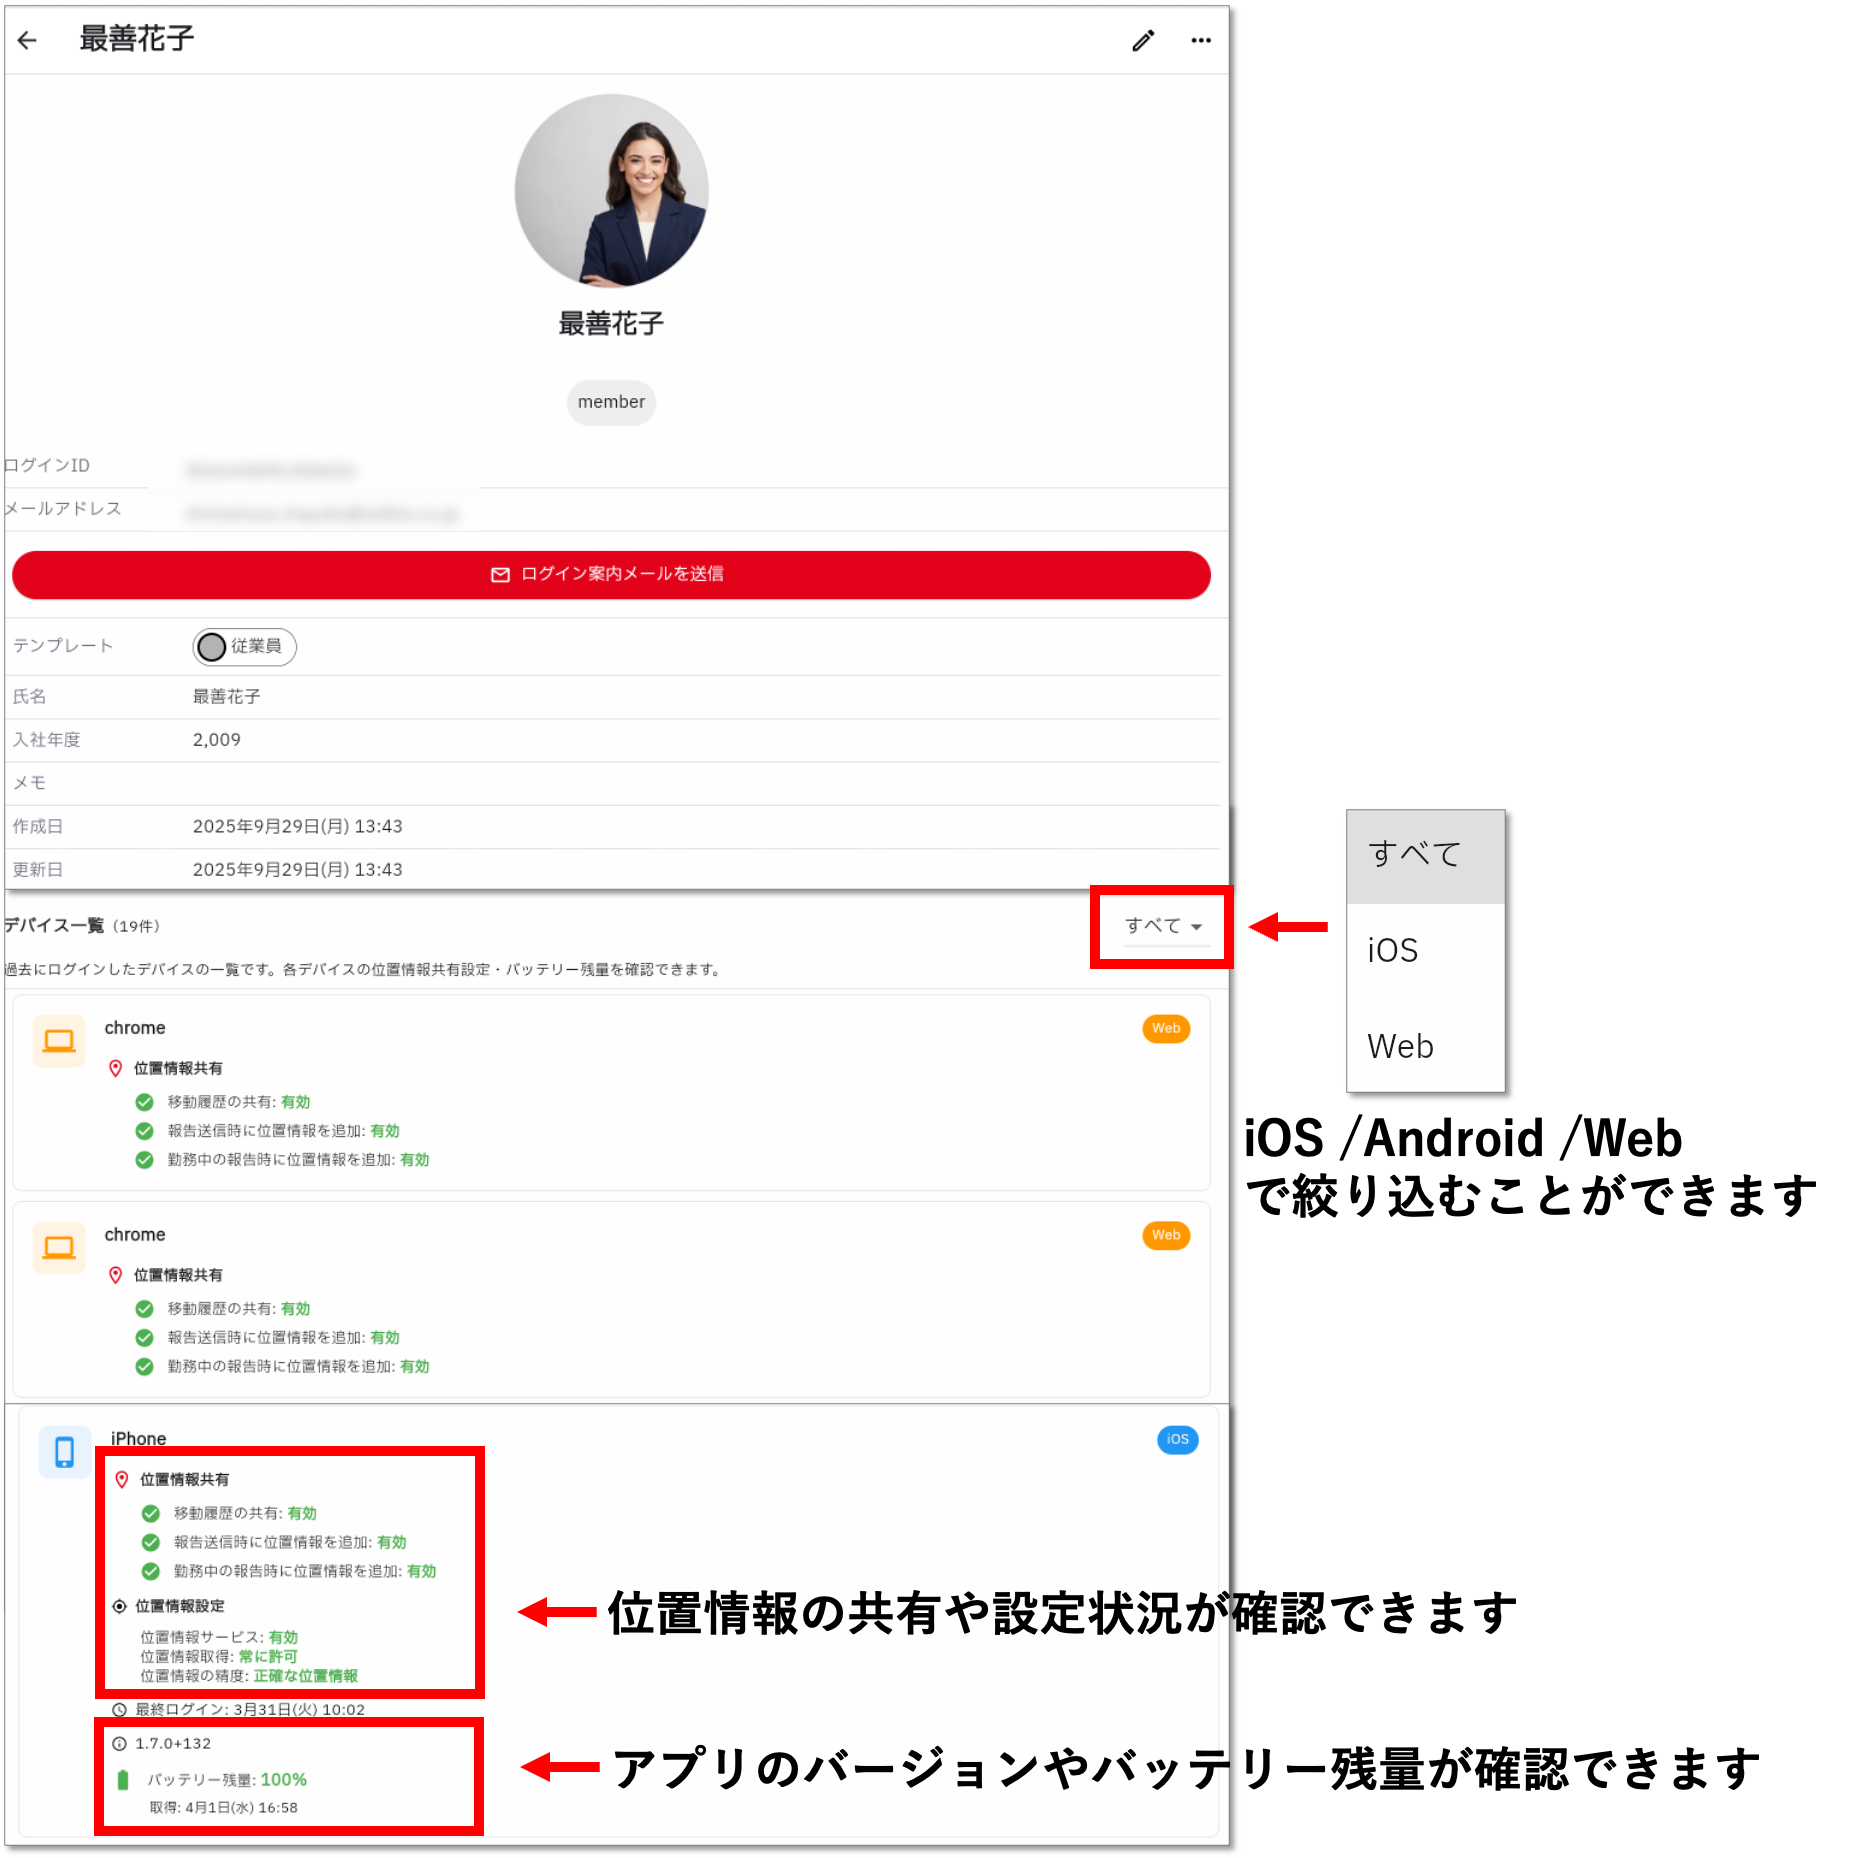Click the green check for 移動履歴の共有 on iPhone
Viewport: 1850px width, 1858px height.
pos(151,1514)
